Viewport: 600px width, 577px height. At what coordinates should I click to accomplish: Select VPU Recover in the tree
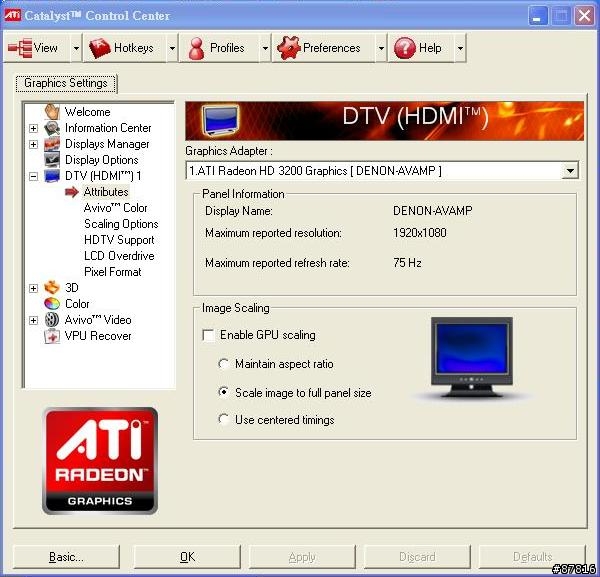point(98,336)
